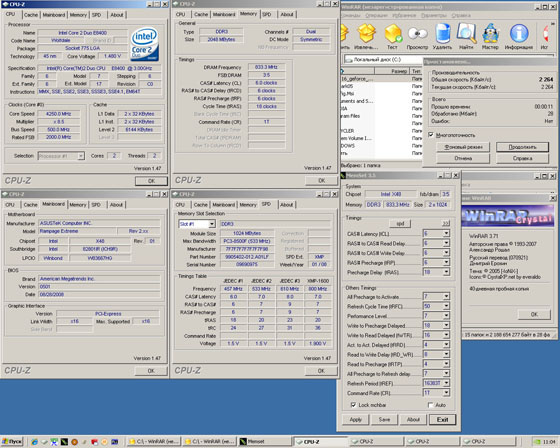Click the Извлечь extract icon in WinRAR toolbar
Image resolution: width=560 pixels, height=448 pixels.
(366, 37)
